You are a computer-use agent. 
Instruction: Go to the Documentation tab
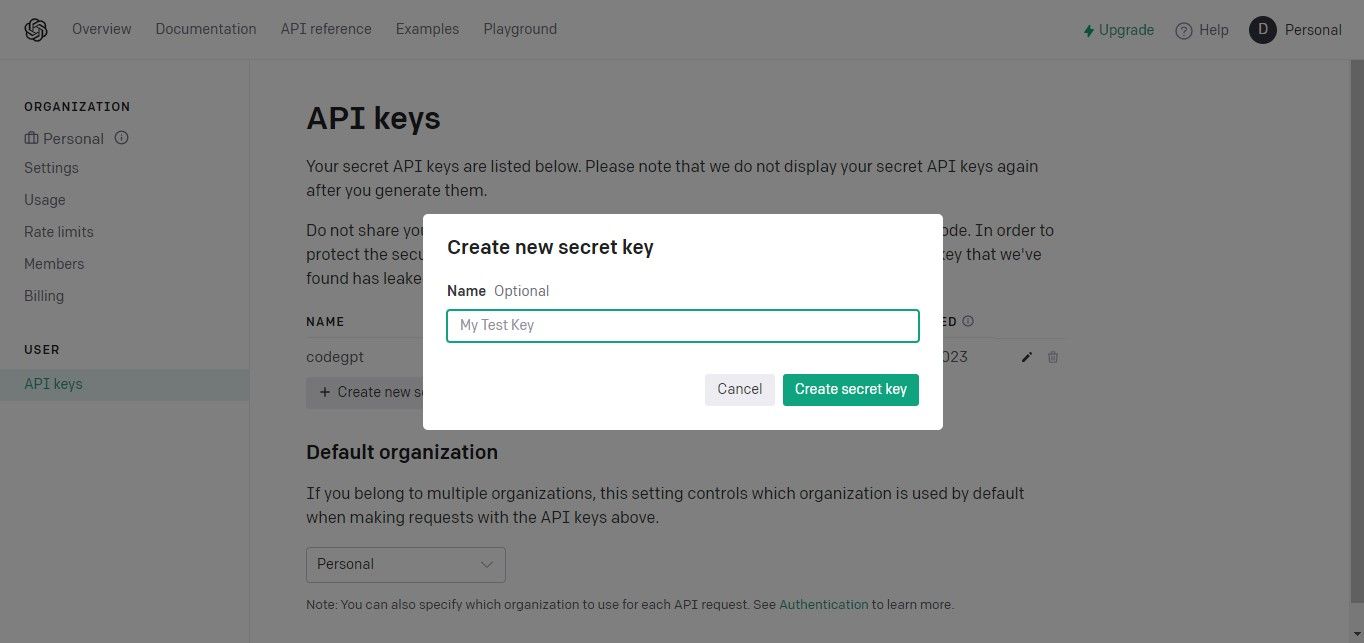click(x=206, y=29)
